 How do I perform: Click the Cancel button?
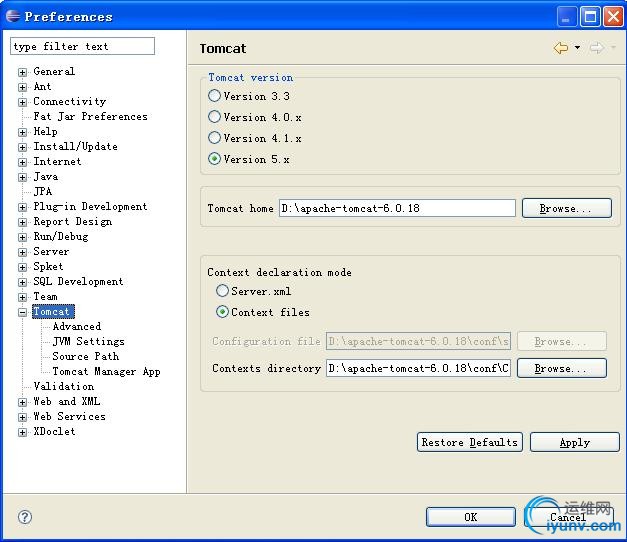pyautogui.click(x=568, y=517)
